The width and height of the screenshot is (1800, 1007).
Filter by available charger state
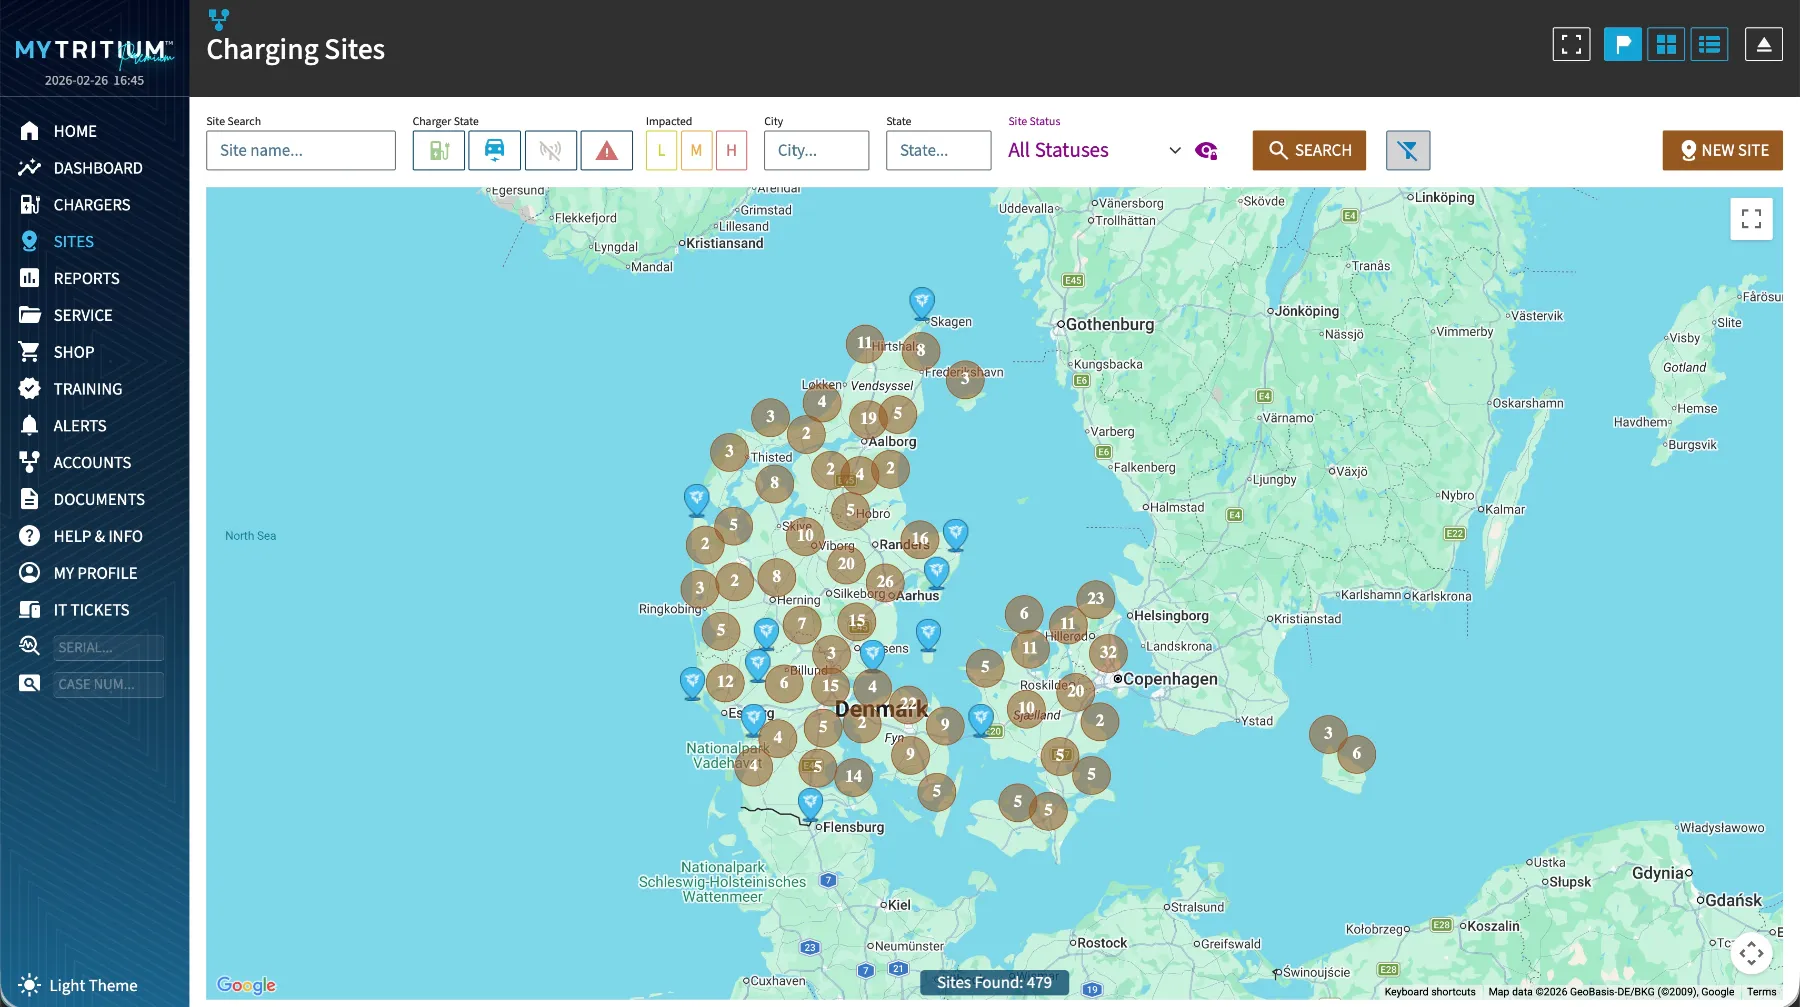(439, 150)
